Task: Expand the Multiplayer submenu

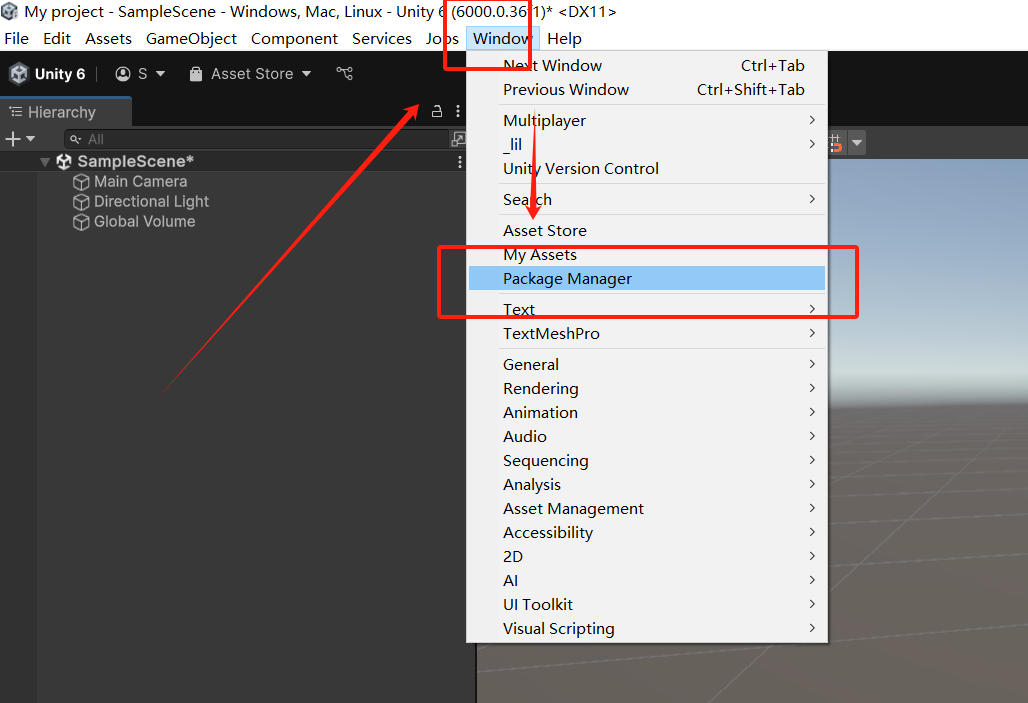Action: 647,121
